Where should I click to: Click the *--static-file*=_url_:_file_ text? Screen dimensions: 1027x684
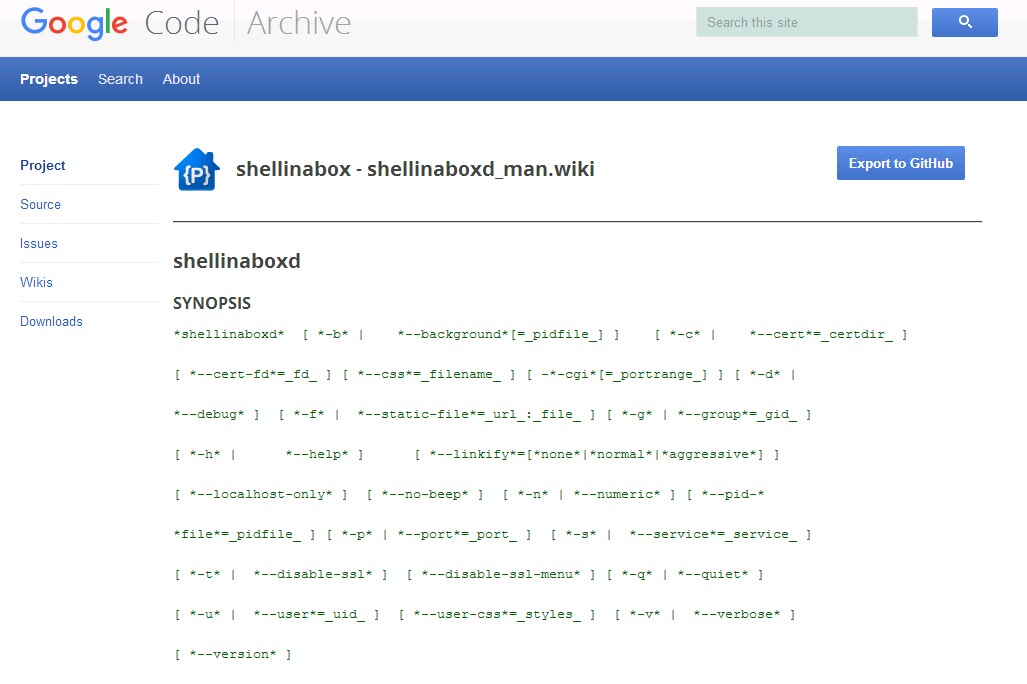click(469, 414)
